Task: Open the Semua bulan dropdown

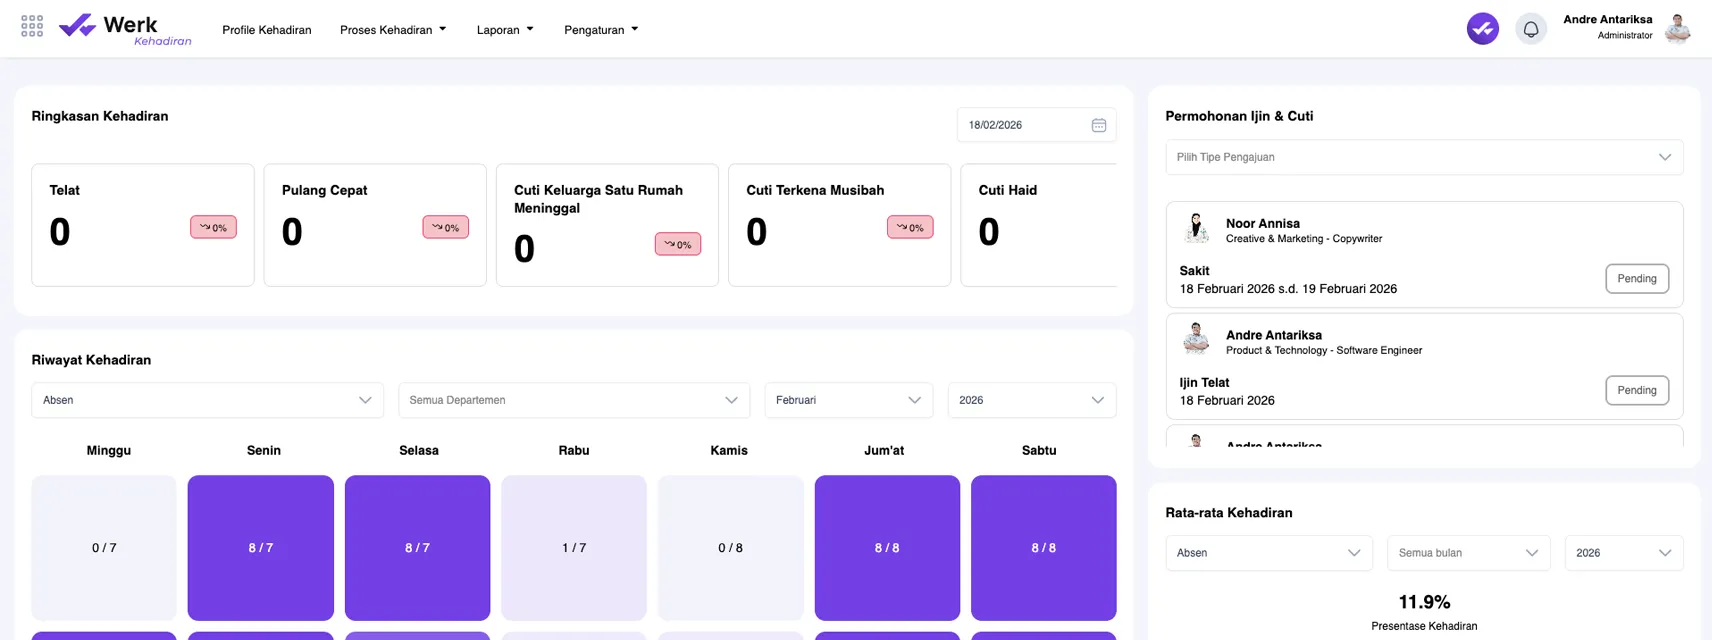Action: point(1467,553)
